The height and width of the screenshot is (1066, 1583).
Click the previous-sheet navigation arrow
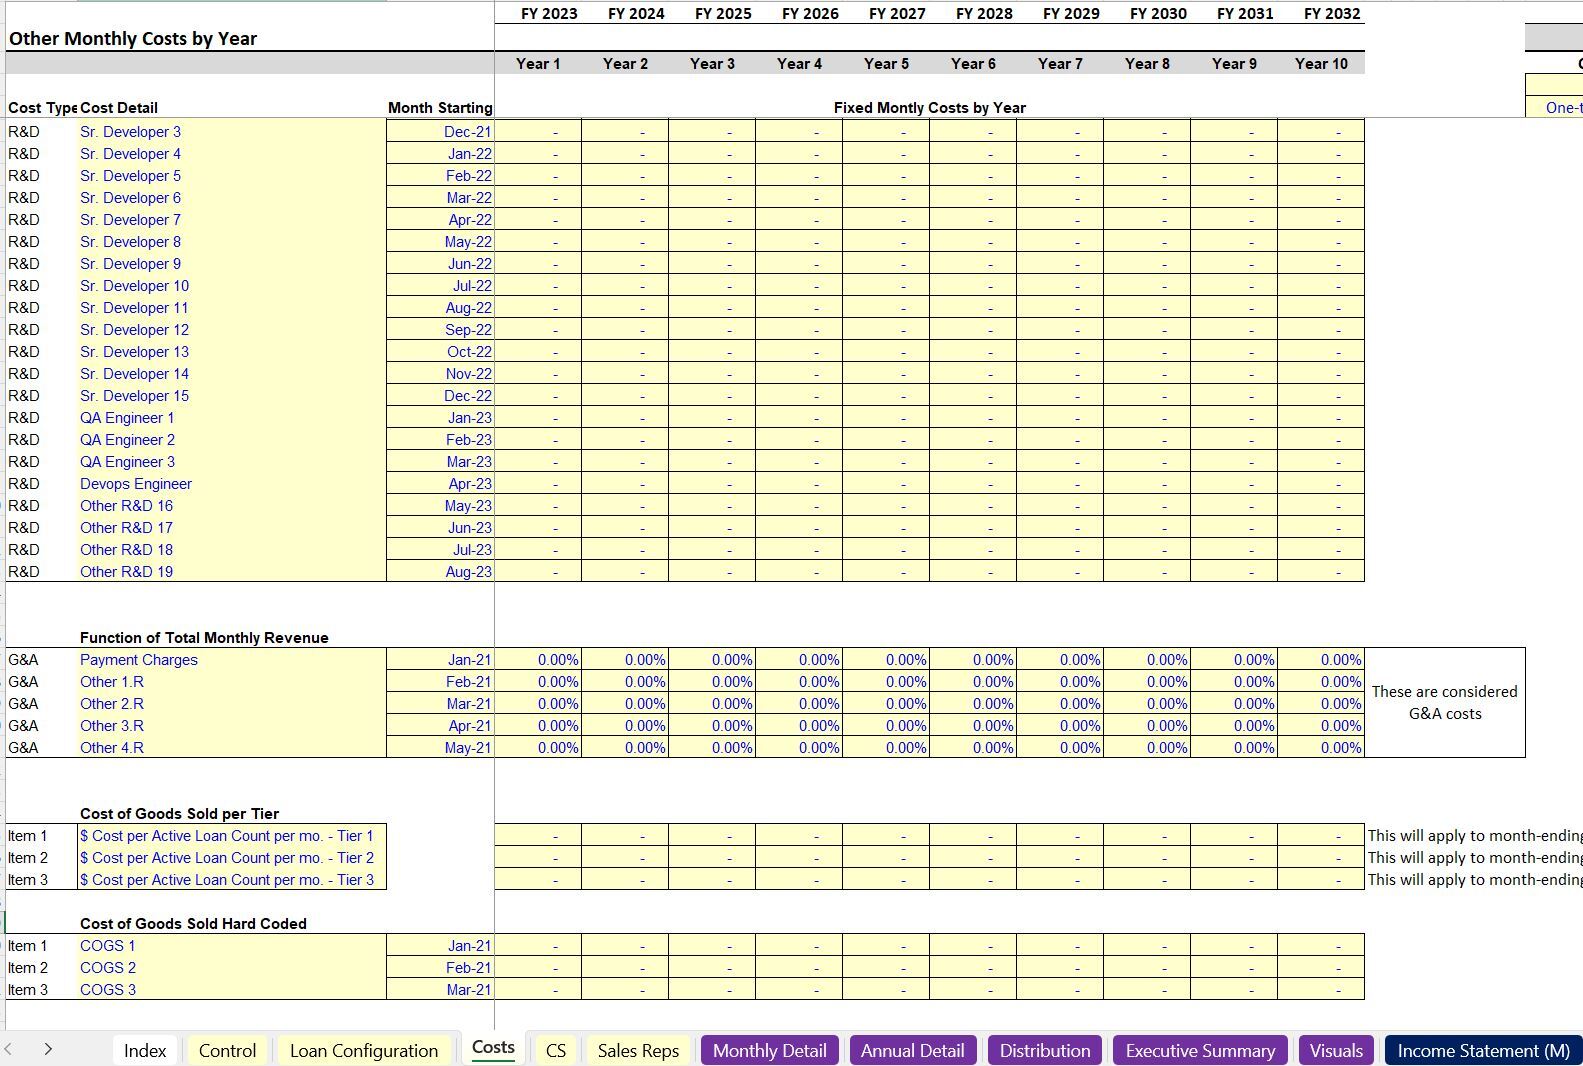click(x=9, y=1049)
